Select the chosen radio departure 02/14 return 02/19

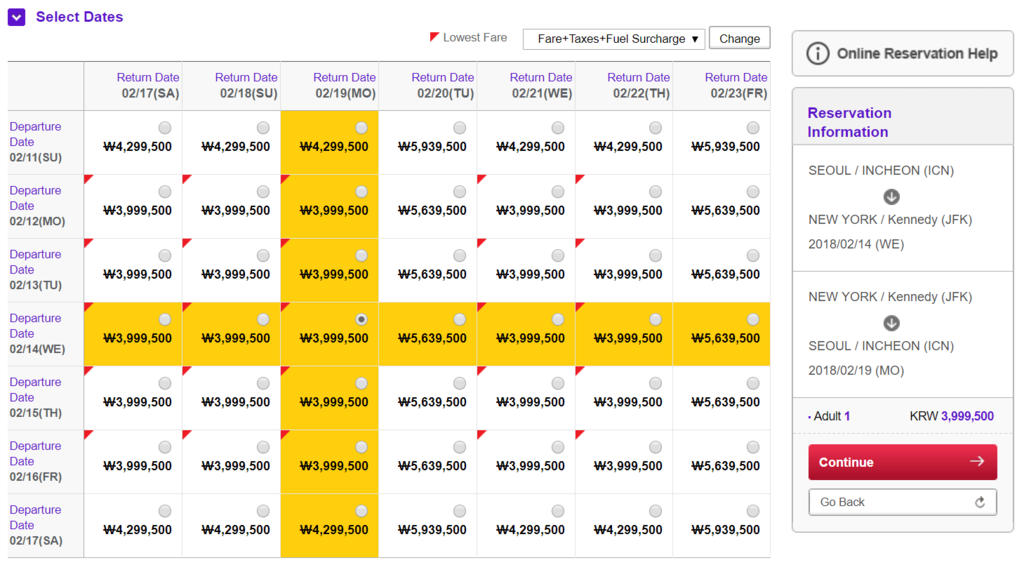pos(361,319)
